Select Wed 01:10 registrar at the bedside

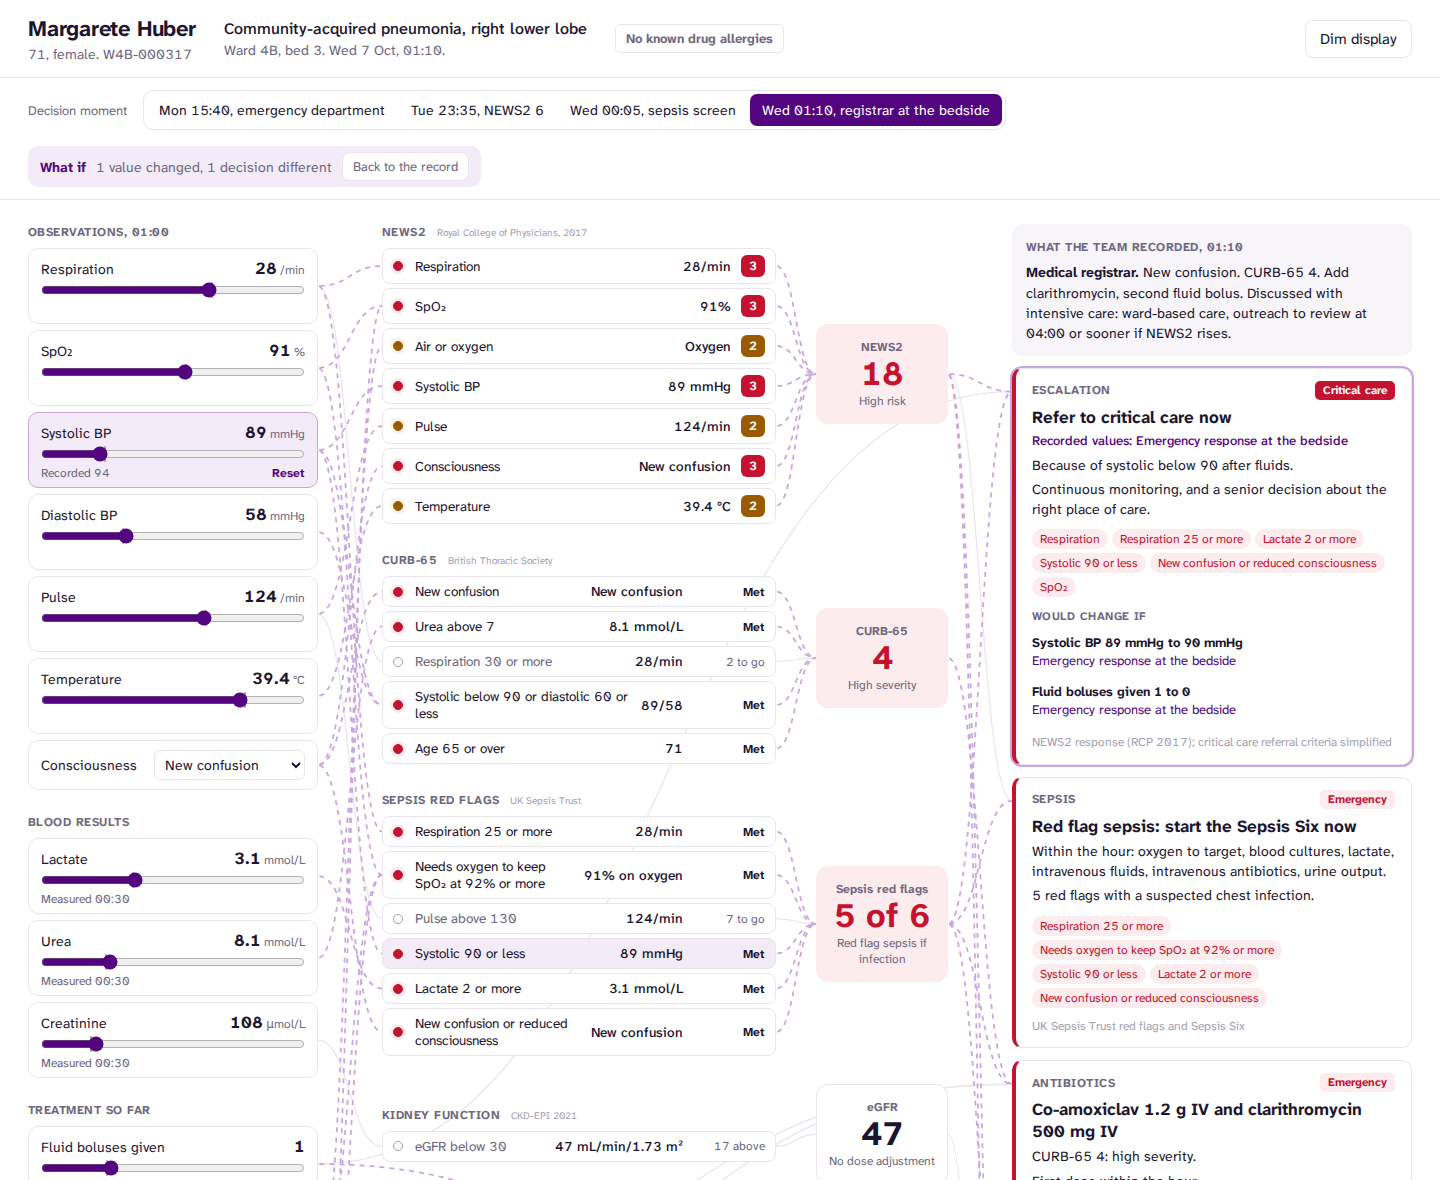(x=875, y=110)
